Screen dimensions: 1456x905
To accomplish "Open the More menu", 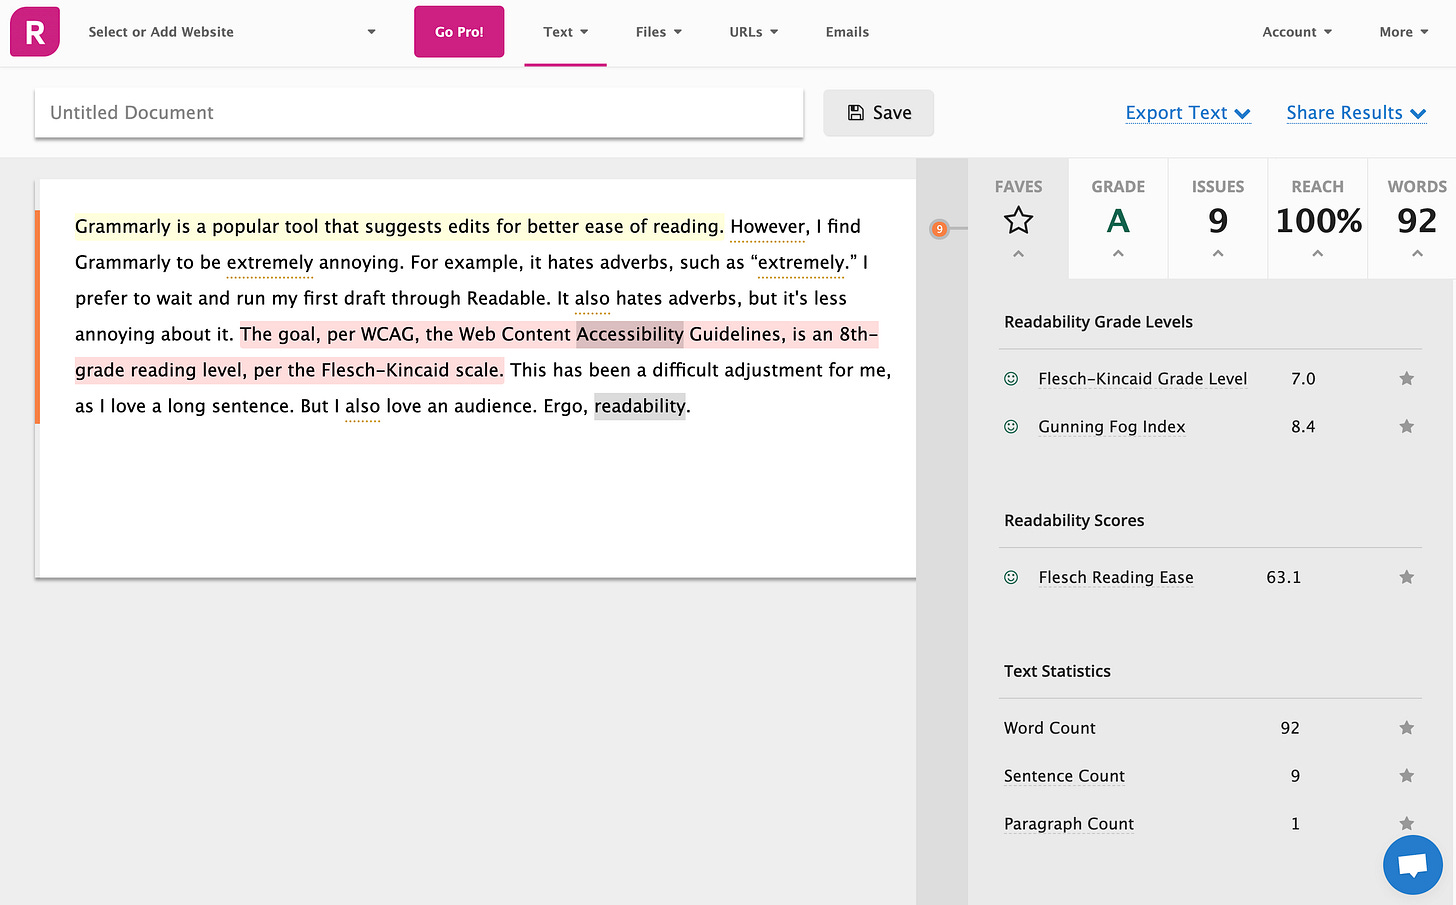I will (1403, 32).
